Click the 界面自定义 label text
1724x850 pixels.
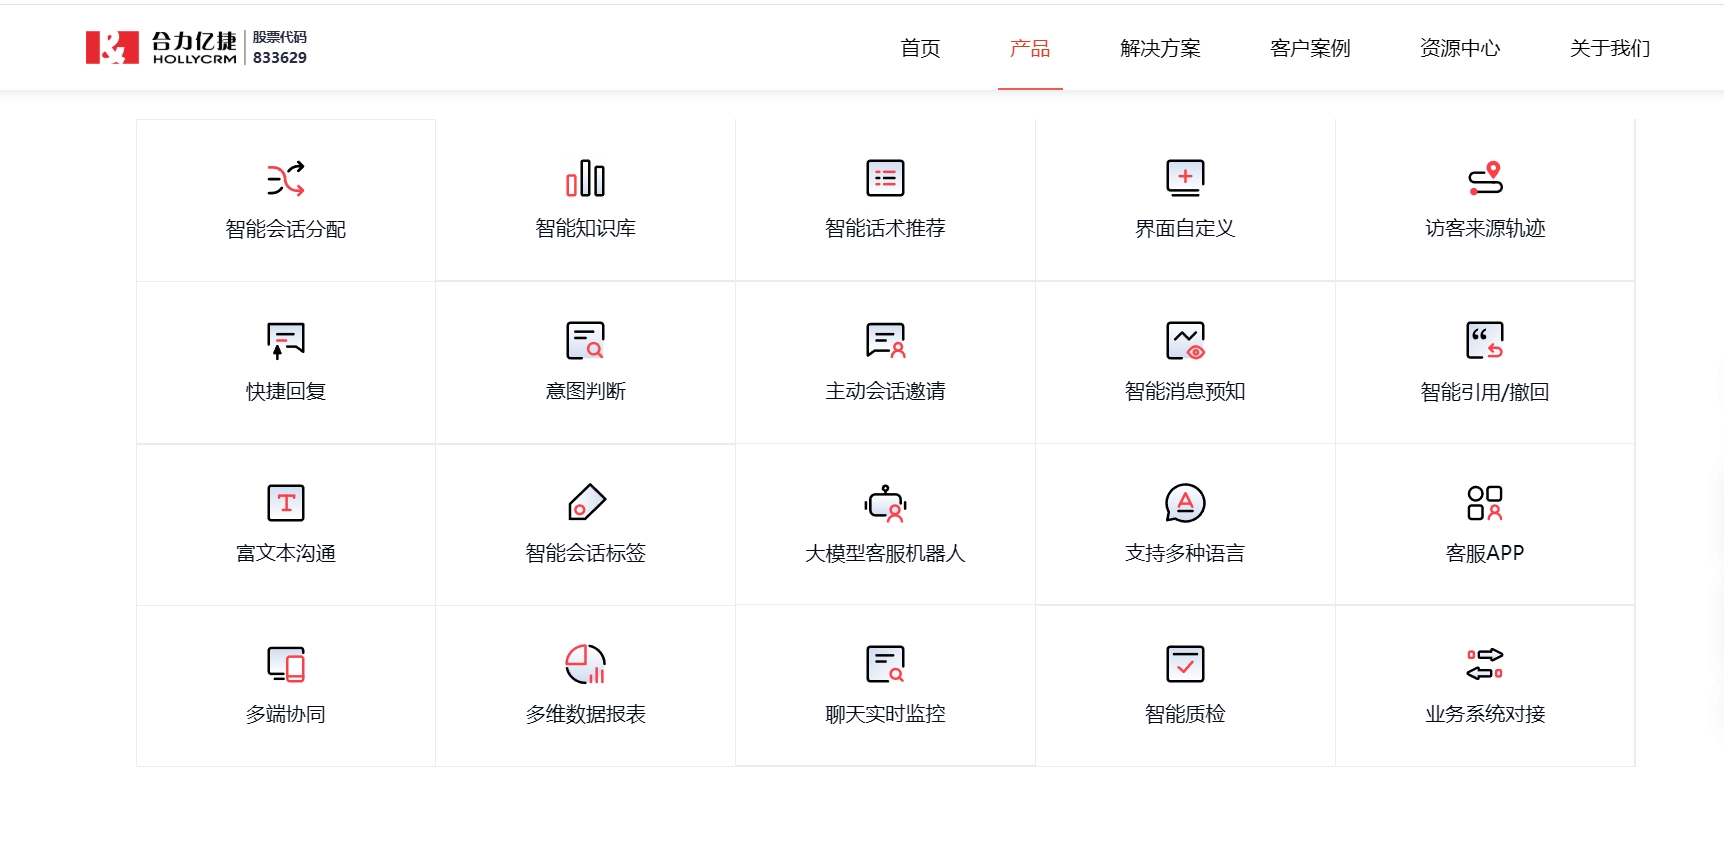(1185, 228)
